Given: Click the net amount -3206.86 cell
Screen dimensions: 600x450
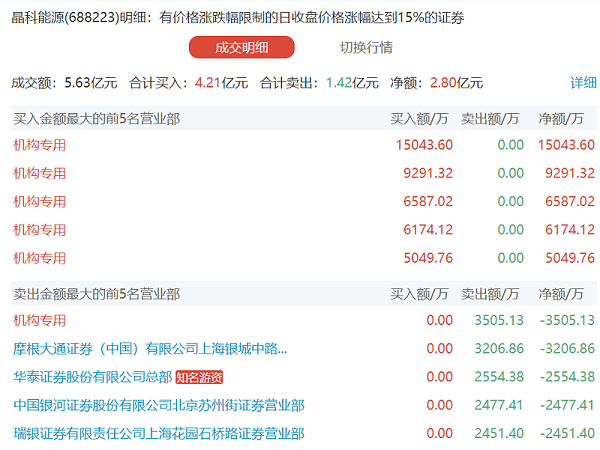Looking at the screenshot, I should click(567, 349).
